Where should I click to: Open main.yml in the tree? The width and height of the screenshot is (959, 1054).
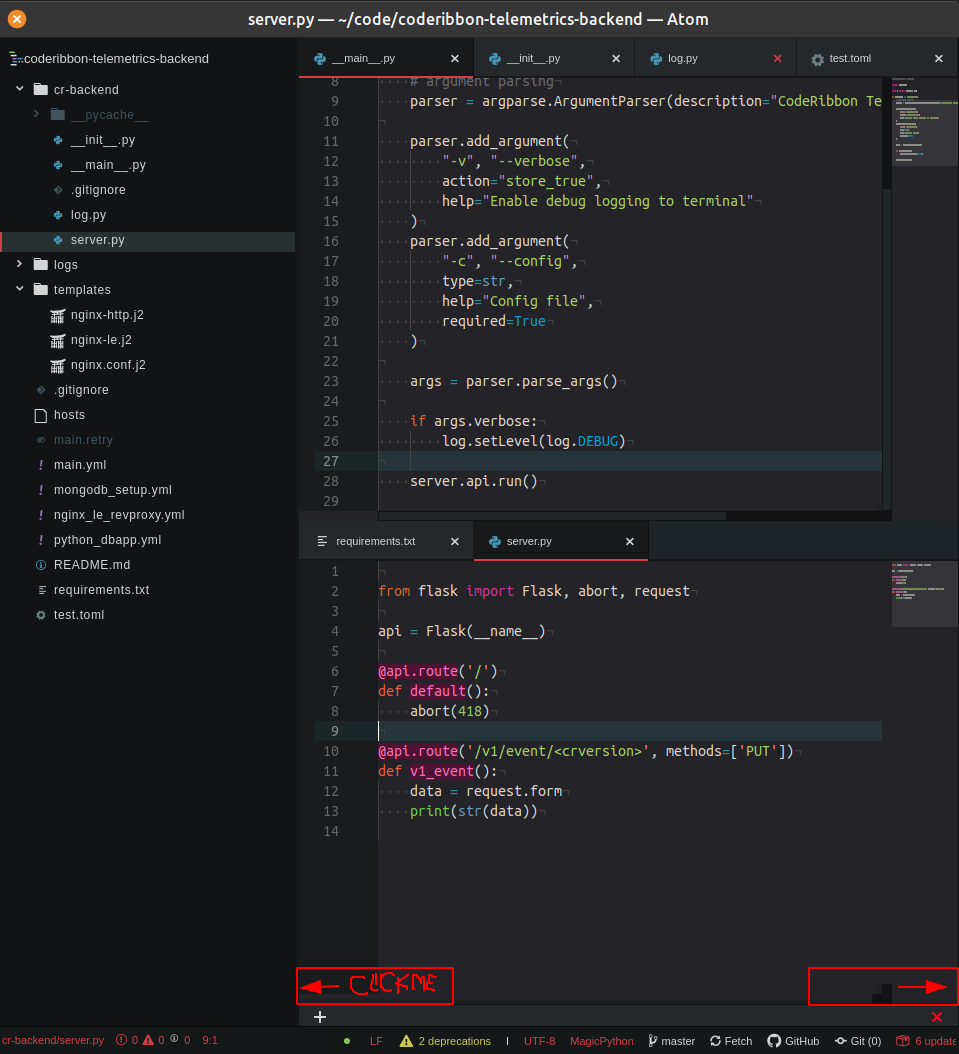pos(80,464)
